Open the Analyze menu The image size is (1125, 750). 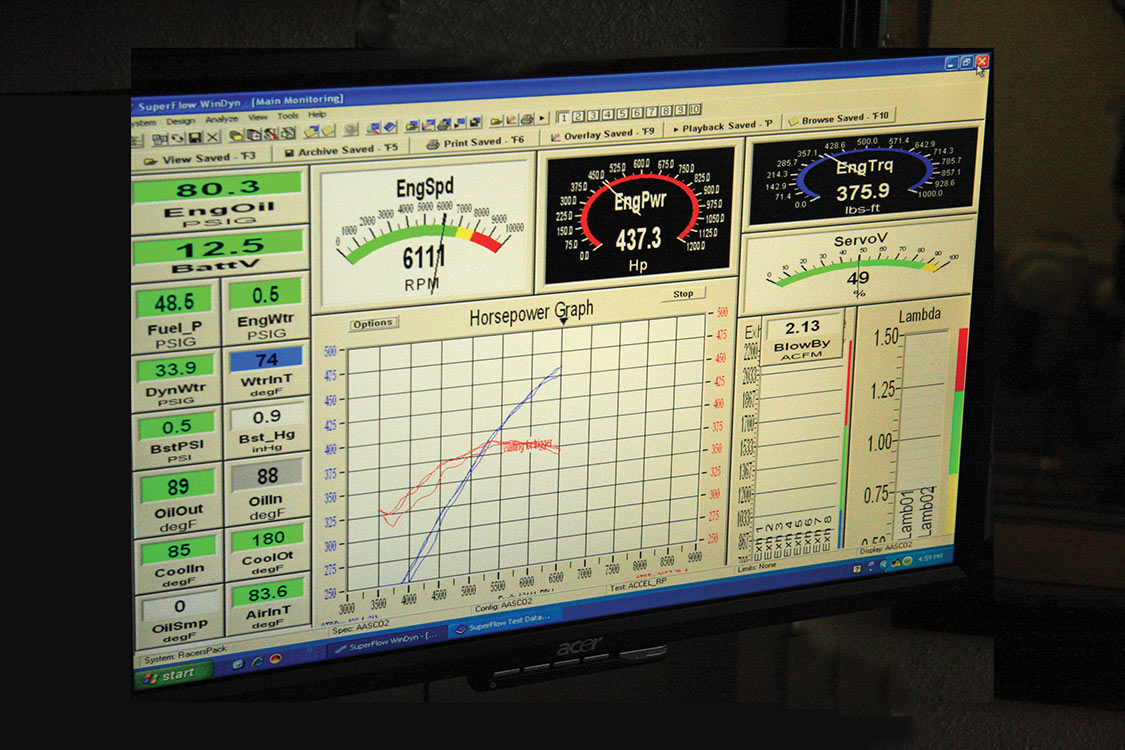coord(222,119)
